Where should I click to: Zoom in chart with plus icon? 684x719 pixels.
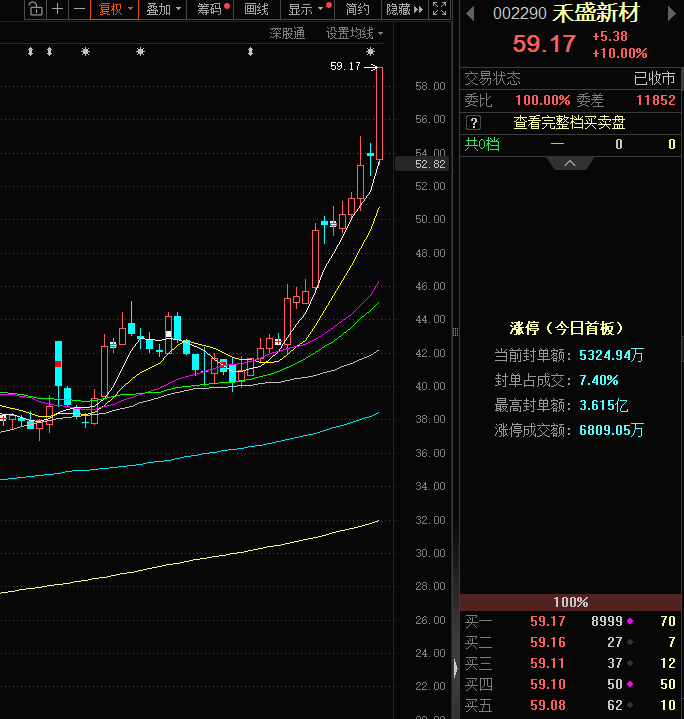(58, 10)
